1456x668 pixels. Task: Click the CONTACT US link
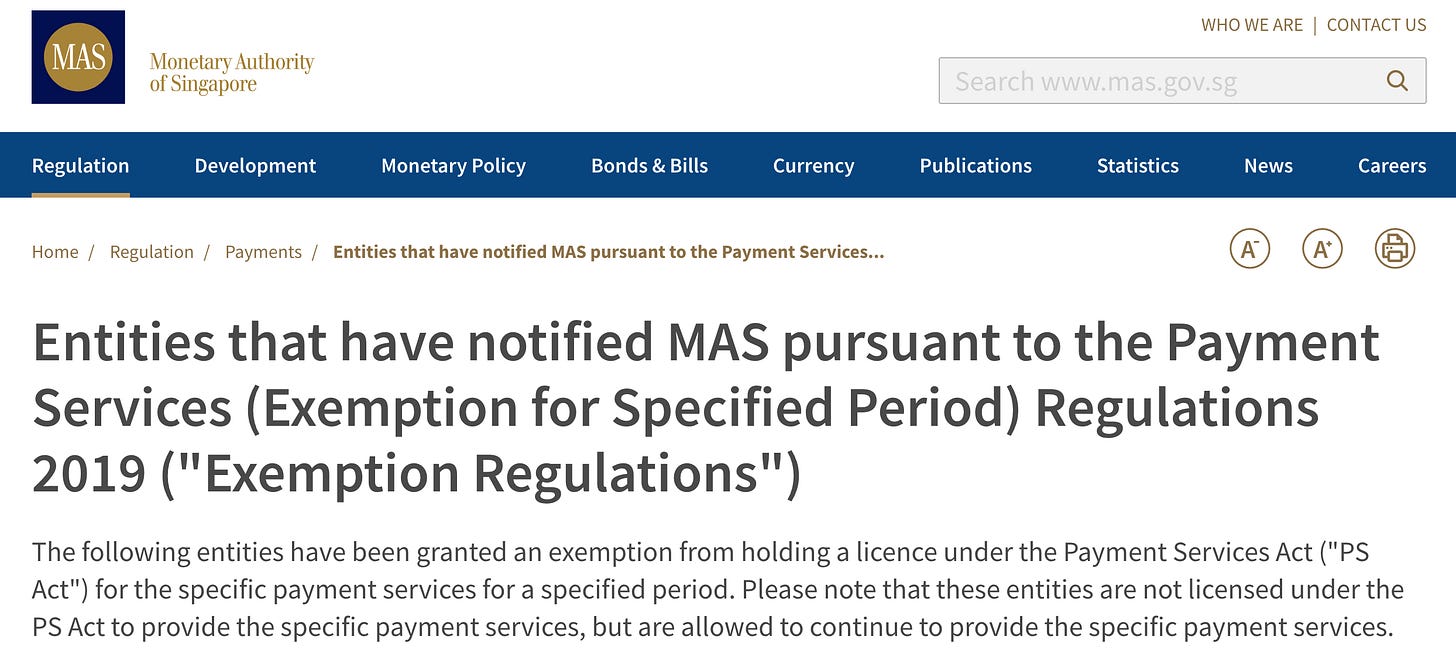1376,25
